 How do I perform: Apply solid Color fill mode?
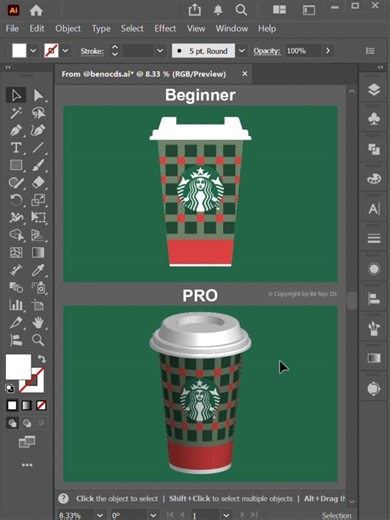pyautogui.click(x=12, y=405)
